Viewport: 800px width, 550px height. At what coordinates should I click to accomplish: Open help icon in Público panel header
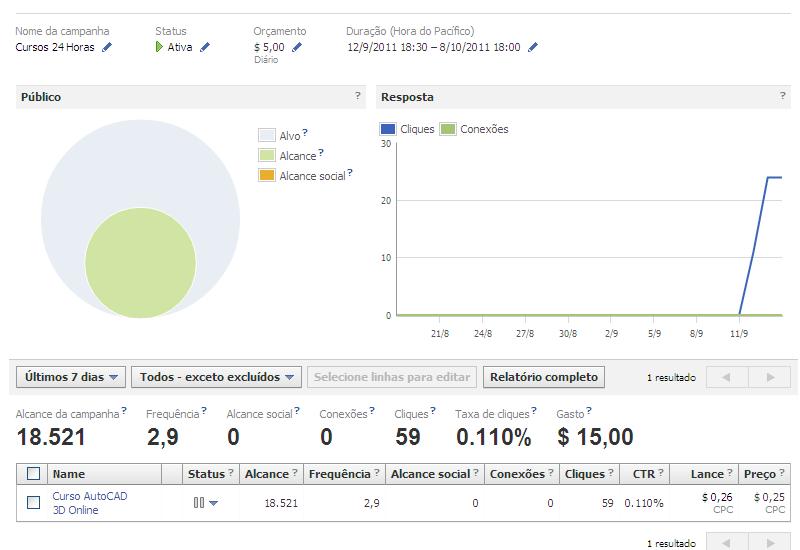coord(358,96)
